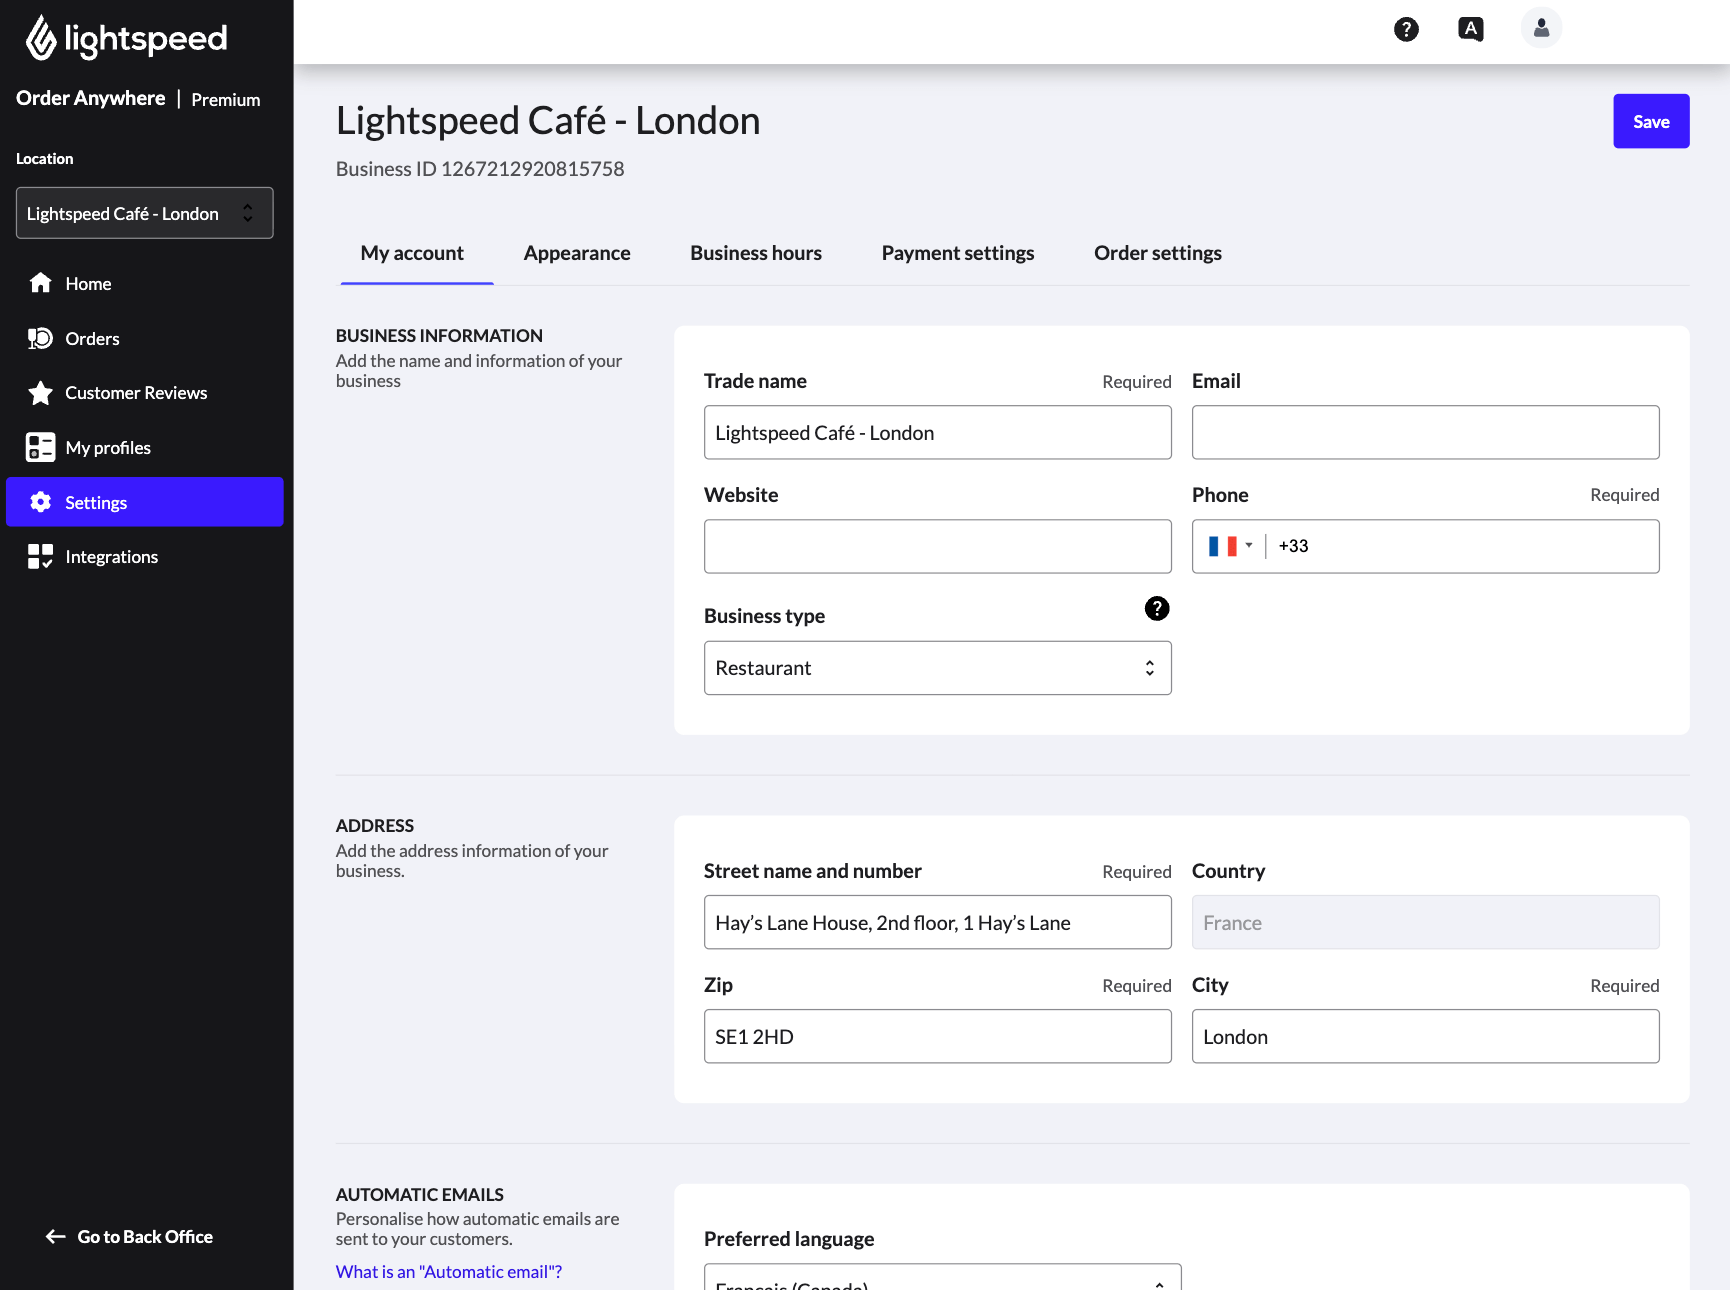Click the Phone number input field
The image size is (1730, 1290).
(x=1462, y=546)
